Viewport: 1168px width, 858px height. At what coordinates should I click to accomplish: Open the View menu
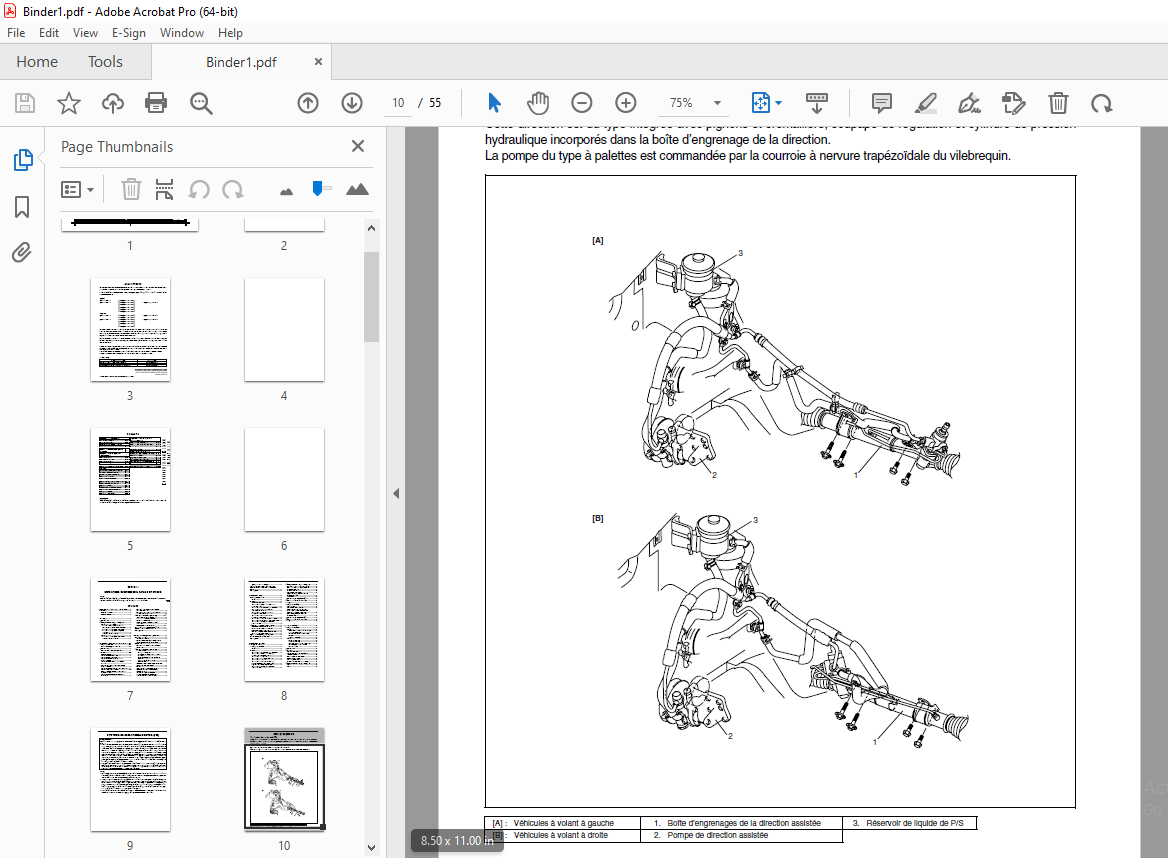85,33
